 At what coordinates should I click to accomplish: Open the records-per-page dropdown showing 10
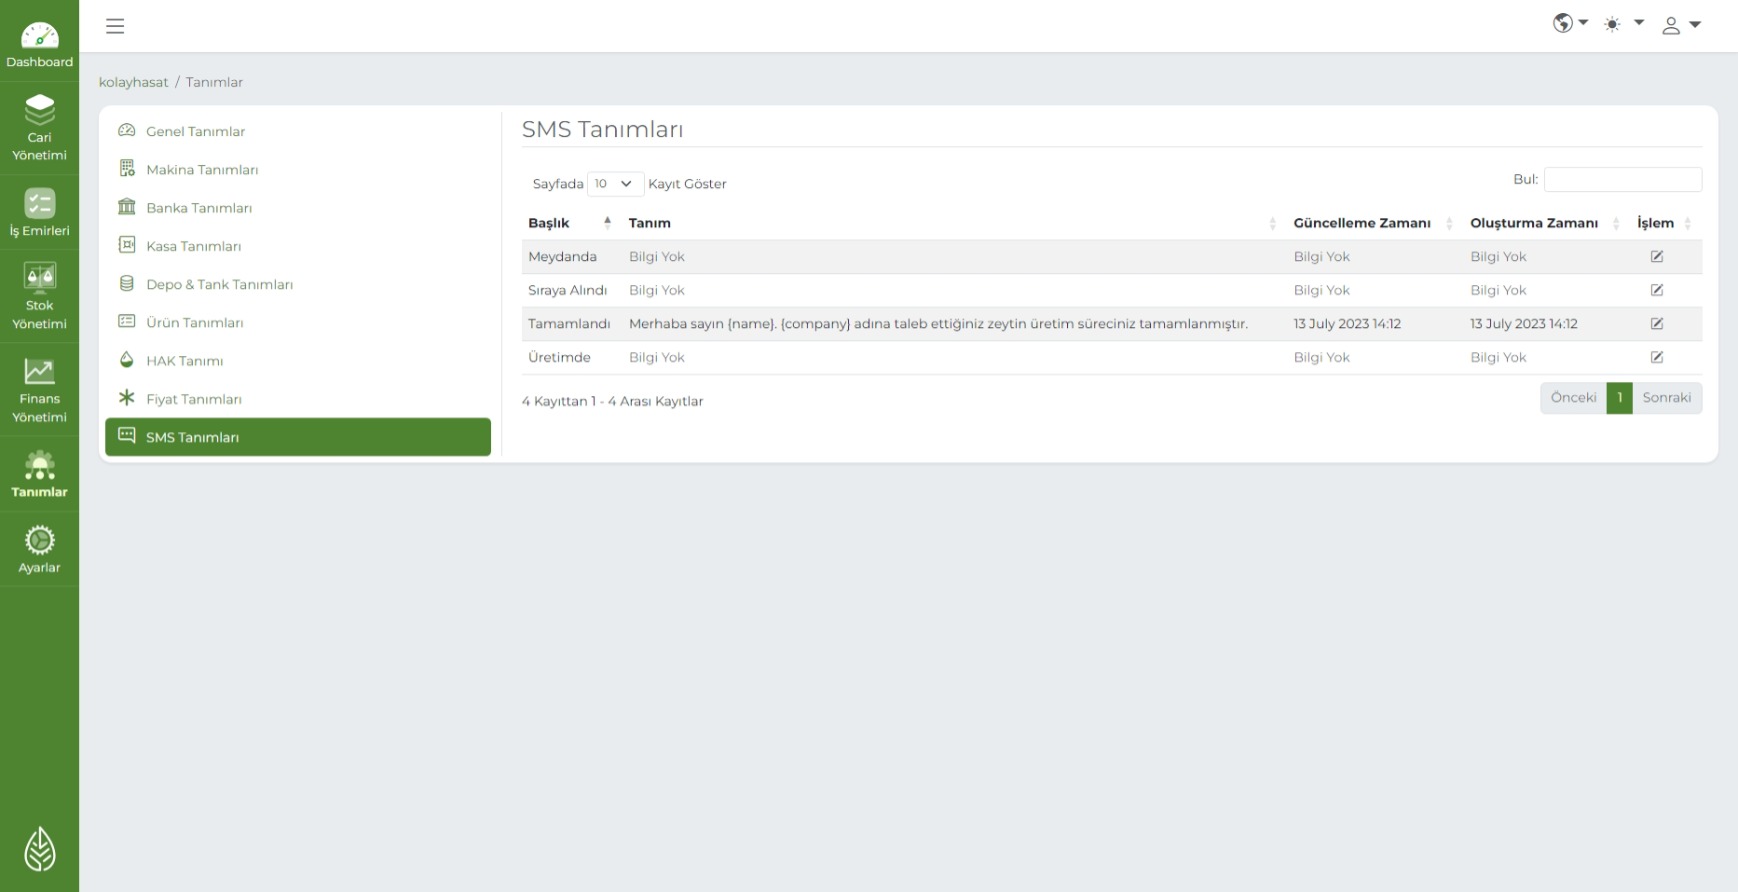click(615, 184)
